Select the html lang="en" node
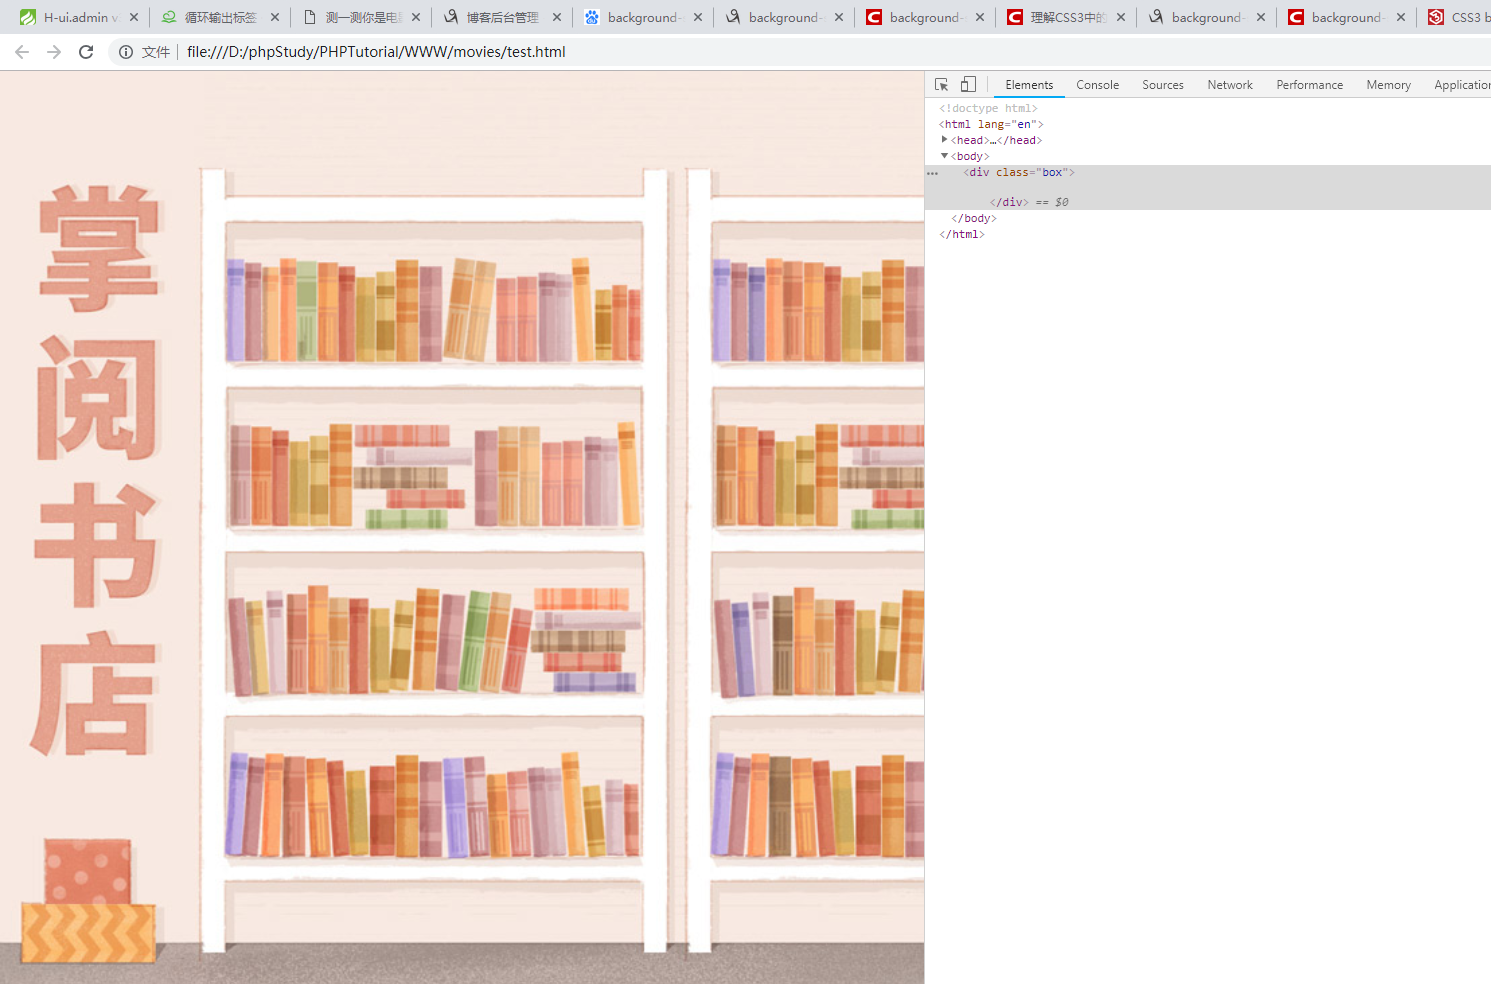1491x984 pixels. (x=991, y=124)
